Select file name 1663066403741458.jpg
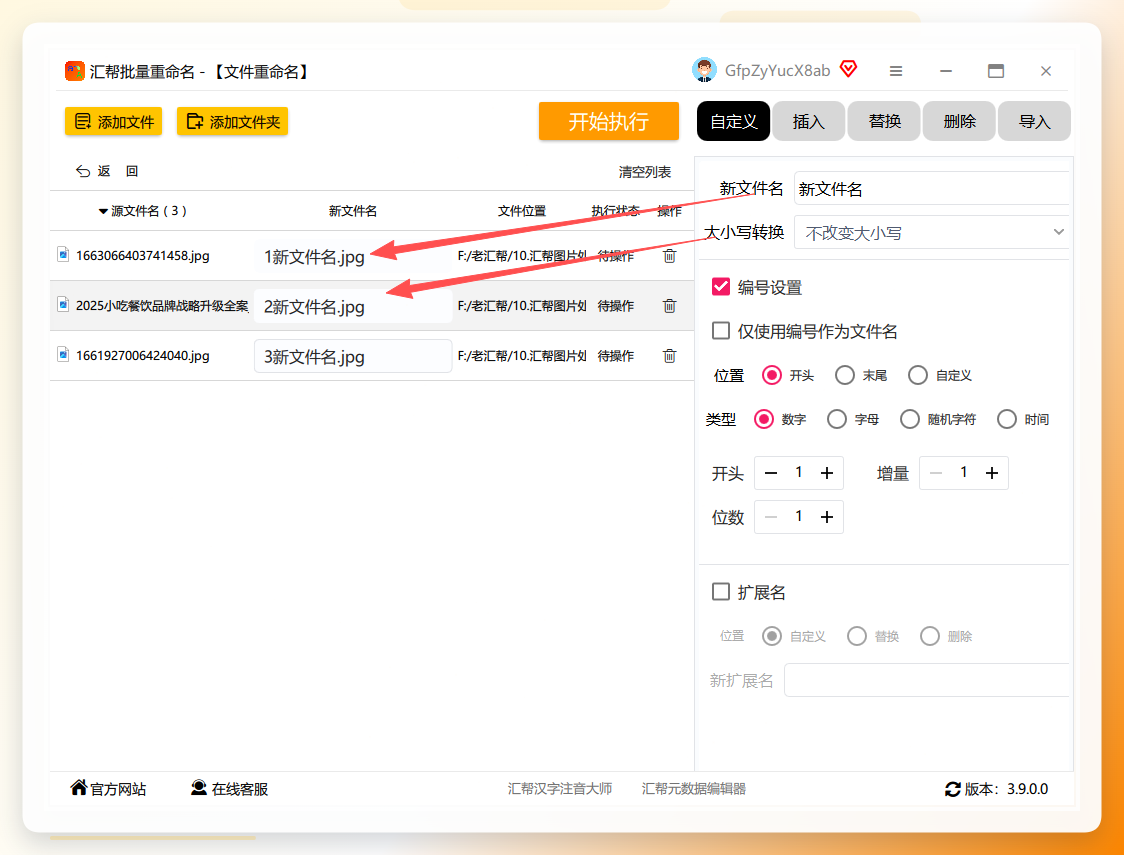The width and height of the screenshot is (1124, 855). [x=143, y=256]
